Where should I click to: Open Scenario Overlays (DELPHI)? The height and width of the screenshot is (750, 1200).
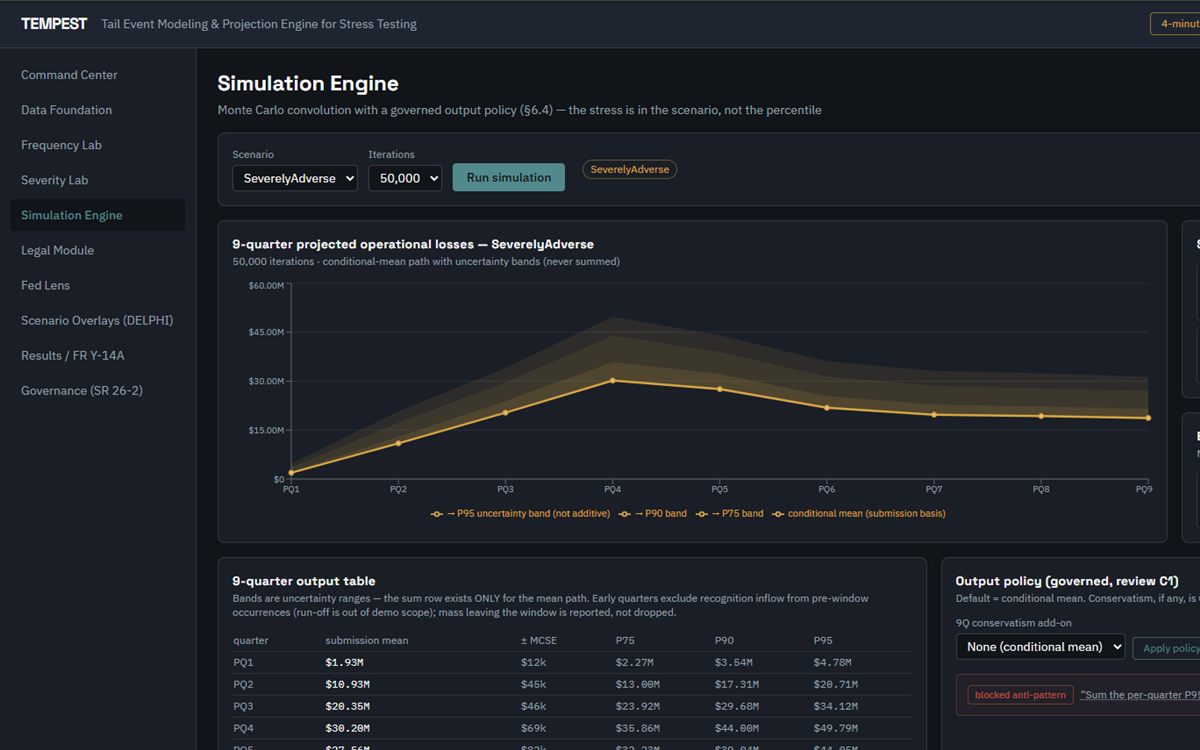pos(97,321)
